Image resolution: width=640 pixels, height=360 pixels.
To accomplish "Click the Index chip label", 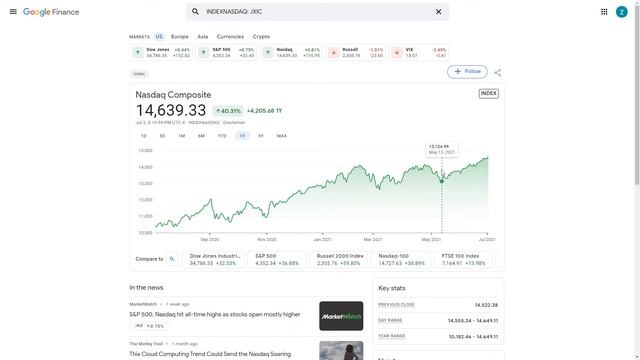I will (x=139, y=74).
